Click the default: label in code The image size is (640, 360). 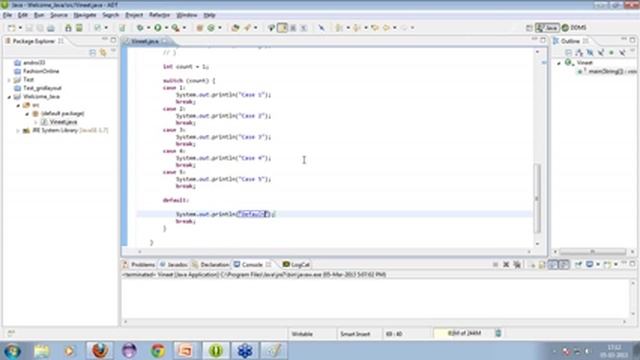176,200
